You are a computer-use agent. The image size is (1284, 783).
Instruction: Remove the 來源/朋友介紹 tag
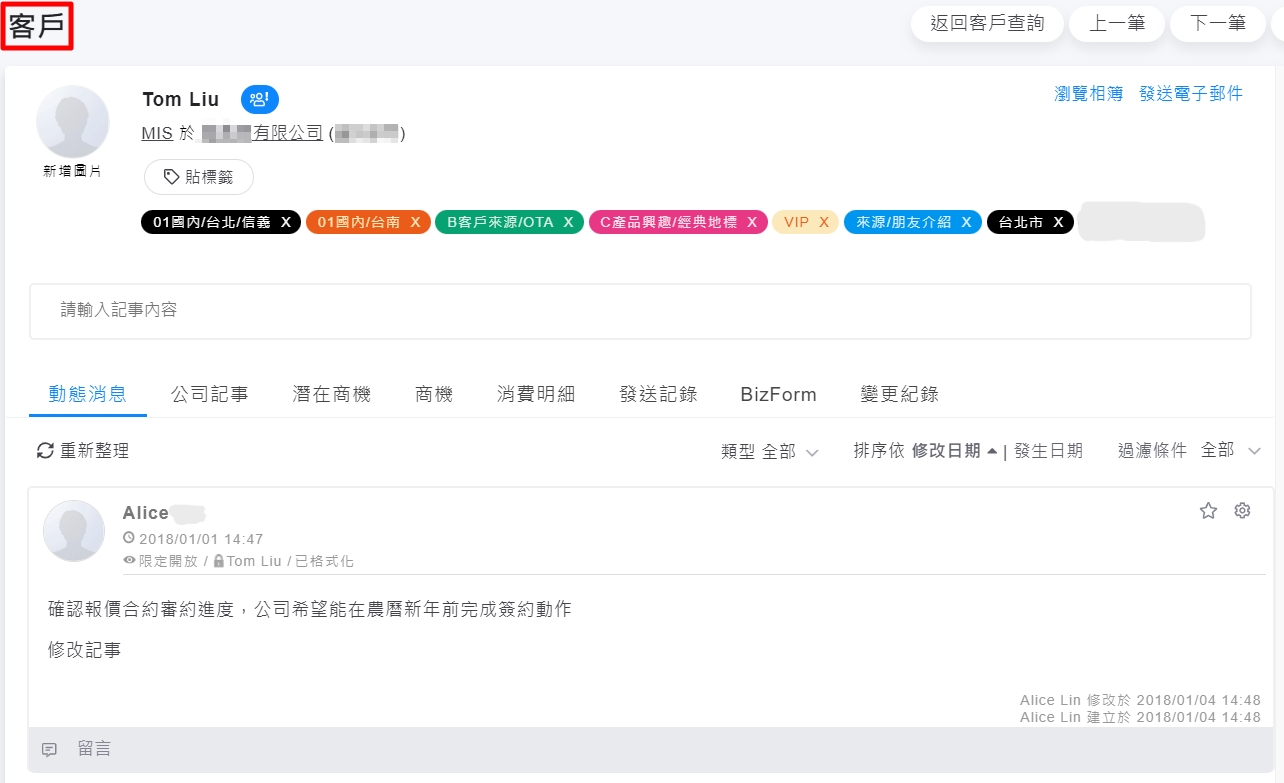coord(966,222)
